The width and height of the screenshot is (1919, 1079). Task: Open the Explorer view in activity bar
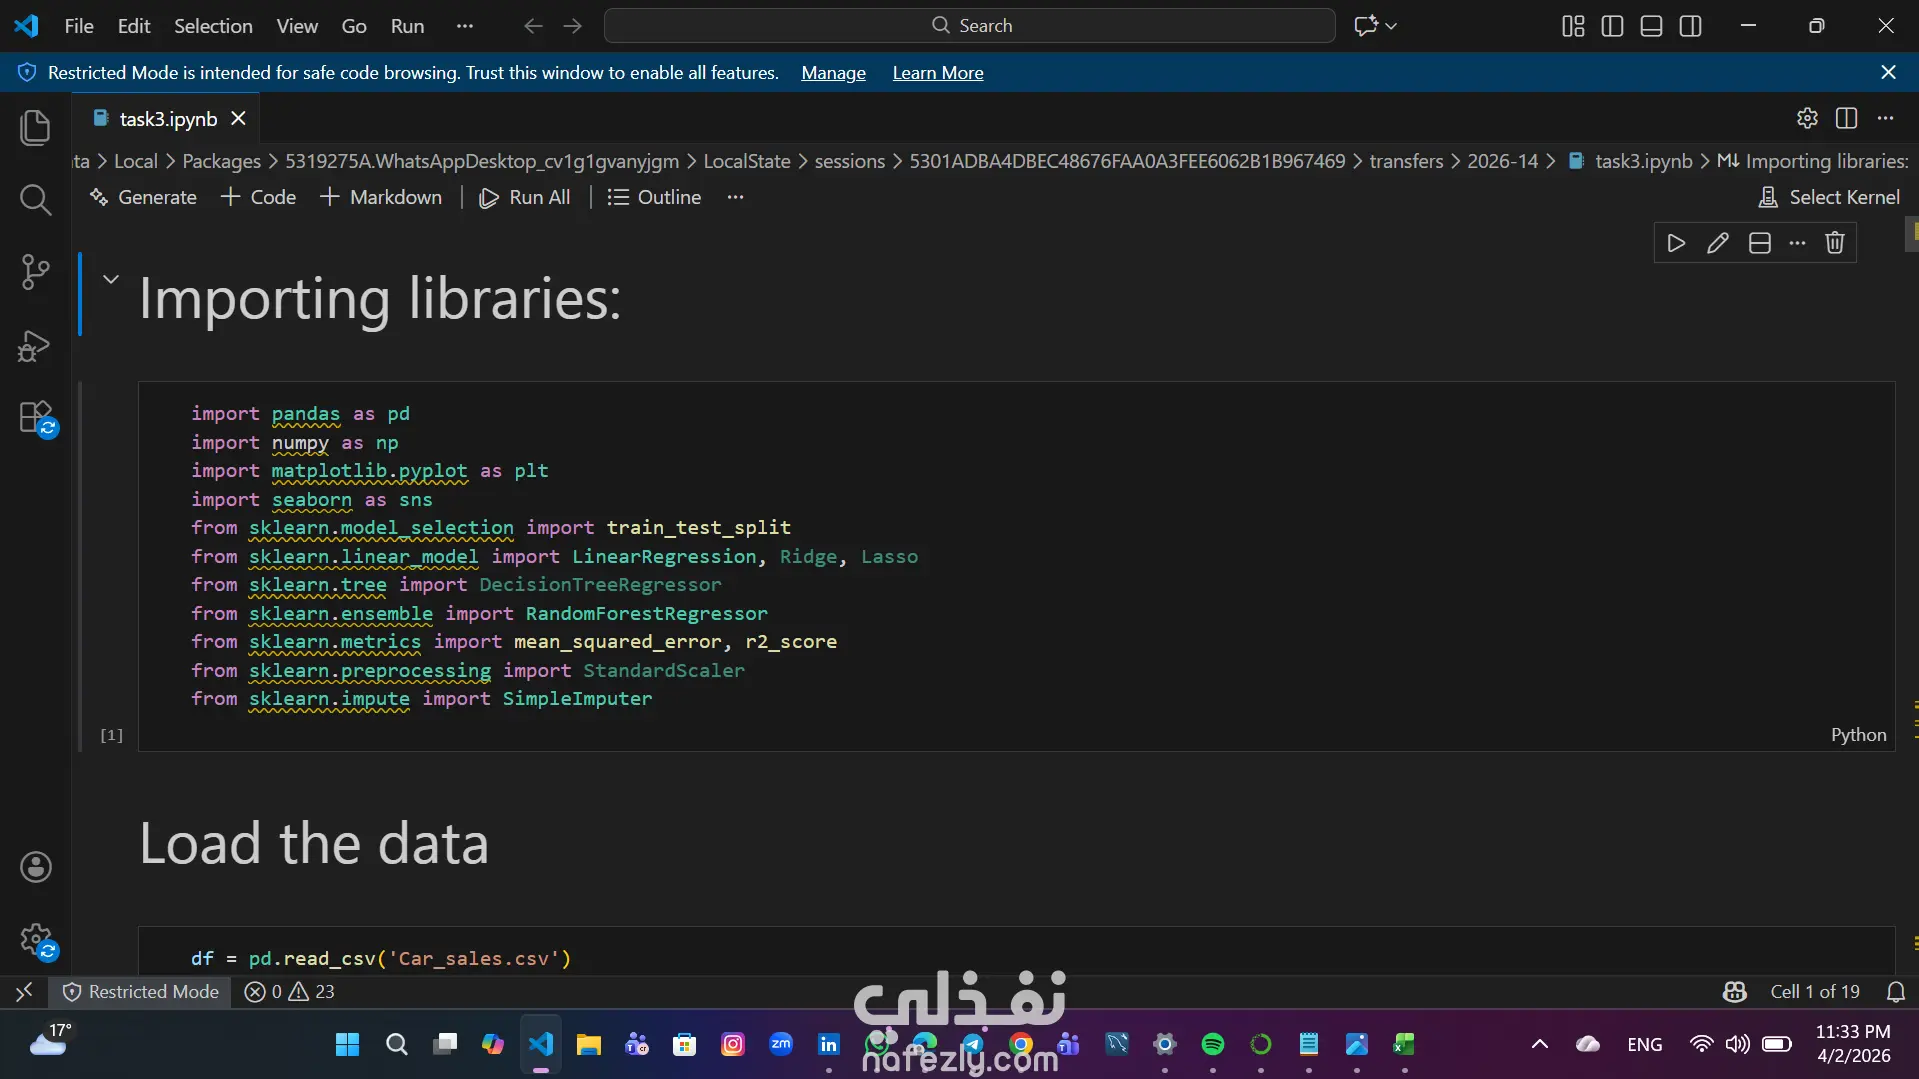pos(35,128)
